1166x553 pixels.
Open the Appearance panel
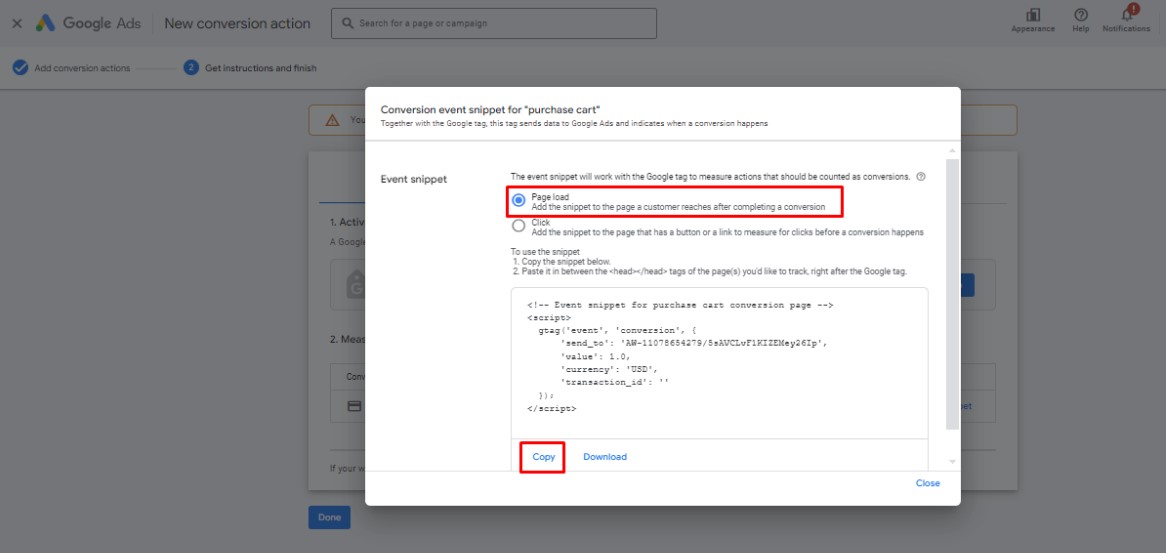click(x=1032, y=21)
